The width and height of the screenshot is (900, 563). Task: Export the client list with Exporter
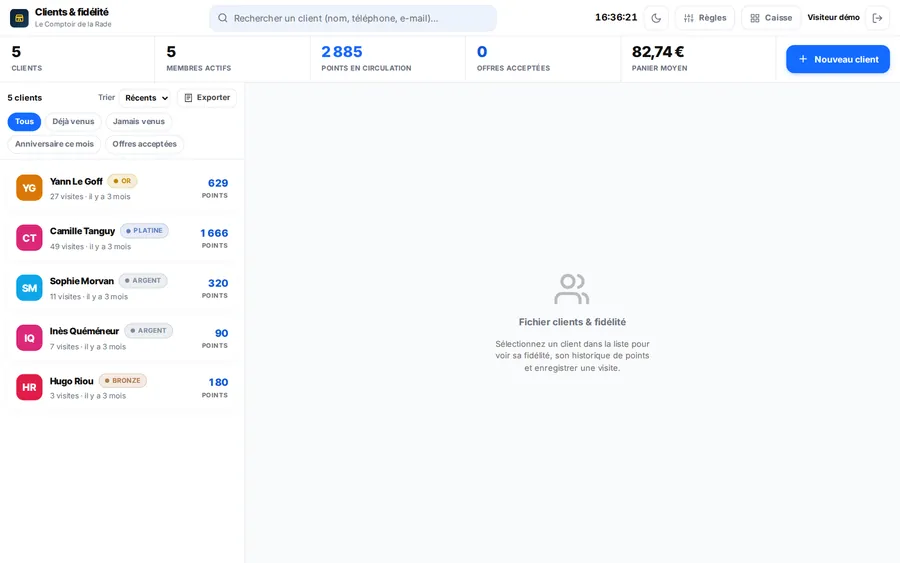207,98
